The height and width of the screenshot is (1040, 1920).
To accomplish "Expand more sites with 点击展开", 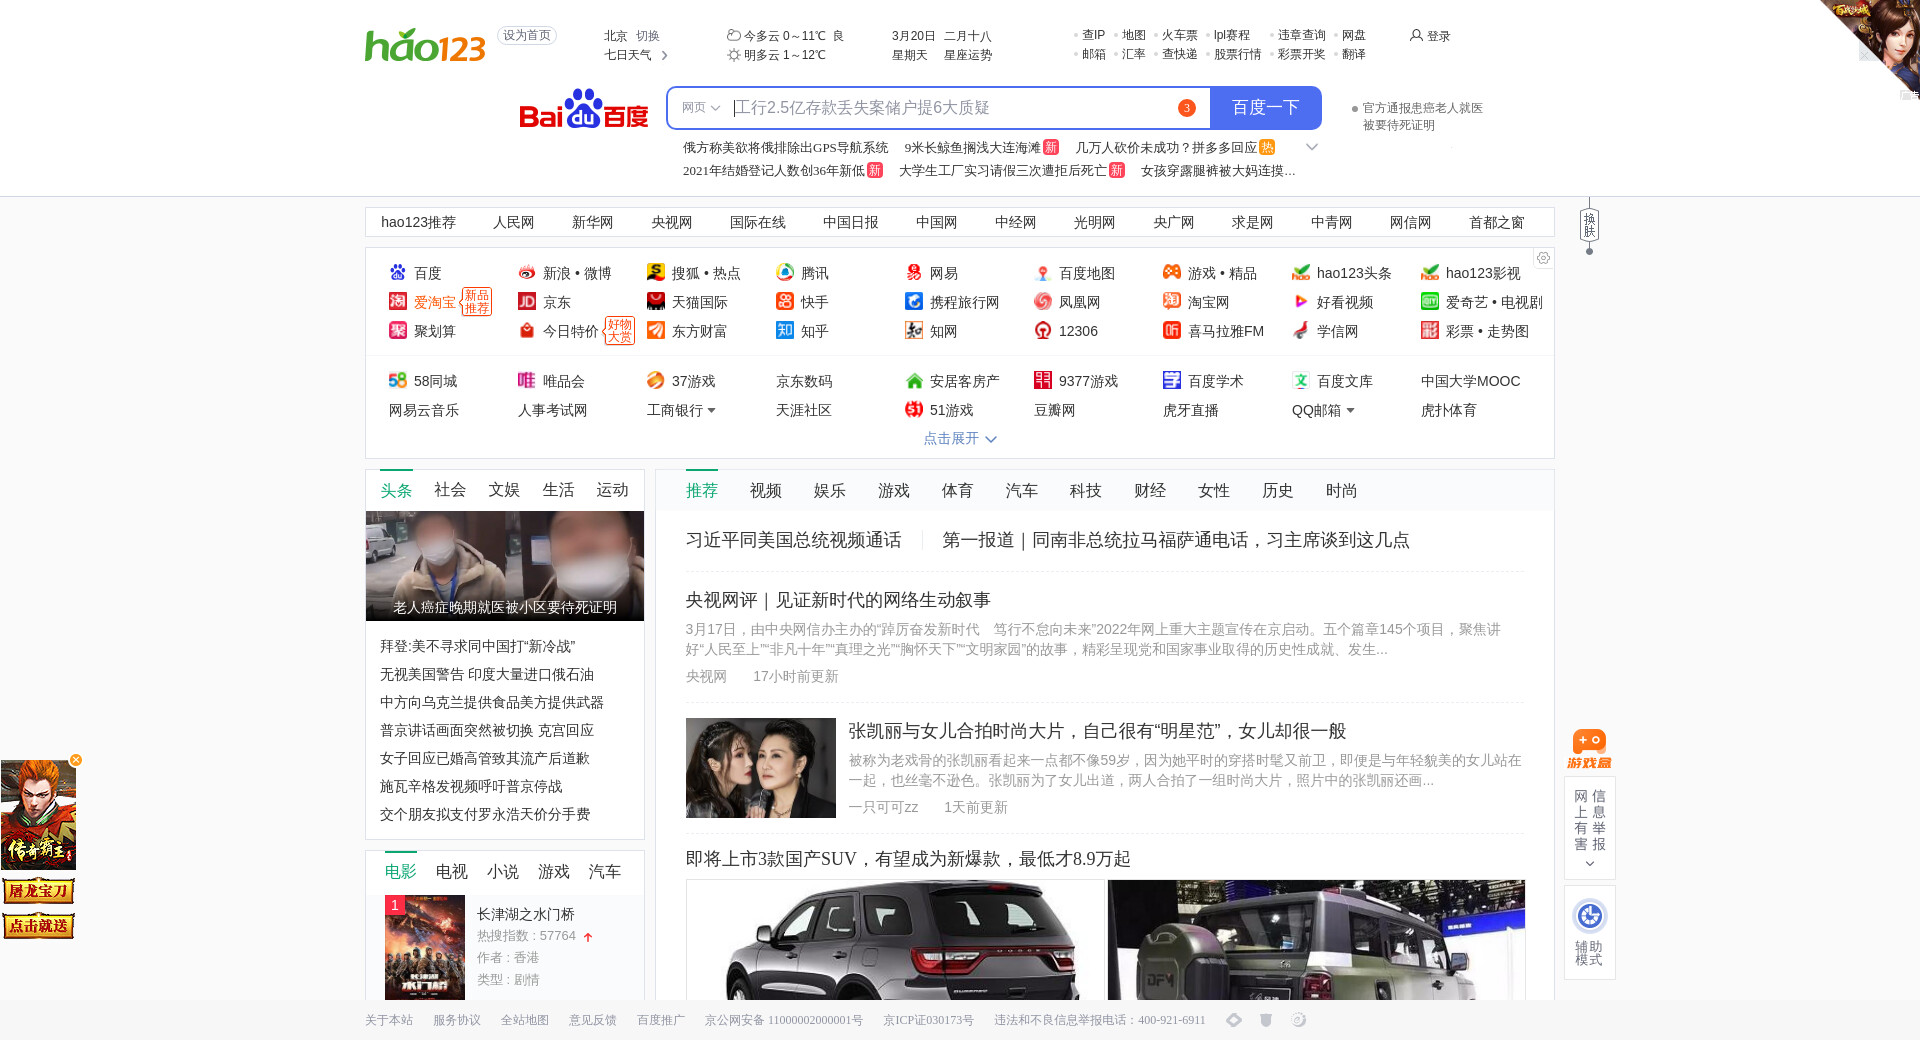I will click(959, 439).
